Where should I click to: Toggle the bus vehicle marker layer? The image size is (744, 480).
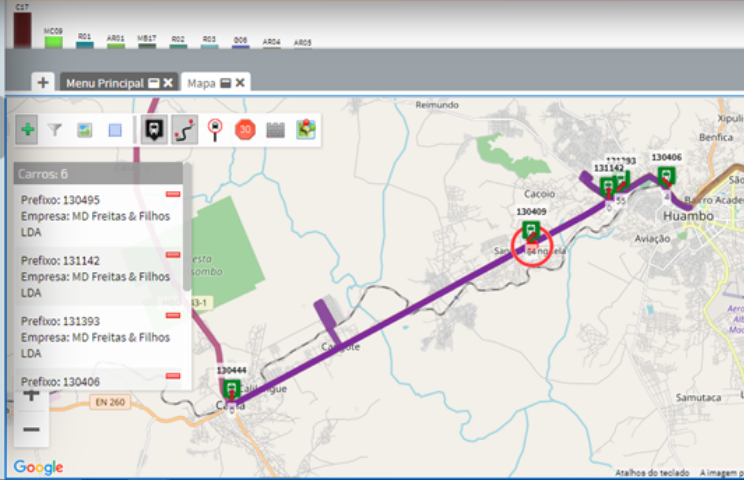[x=154, y=129]
